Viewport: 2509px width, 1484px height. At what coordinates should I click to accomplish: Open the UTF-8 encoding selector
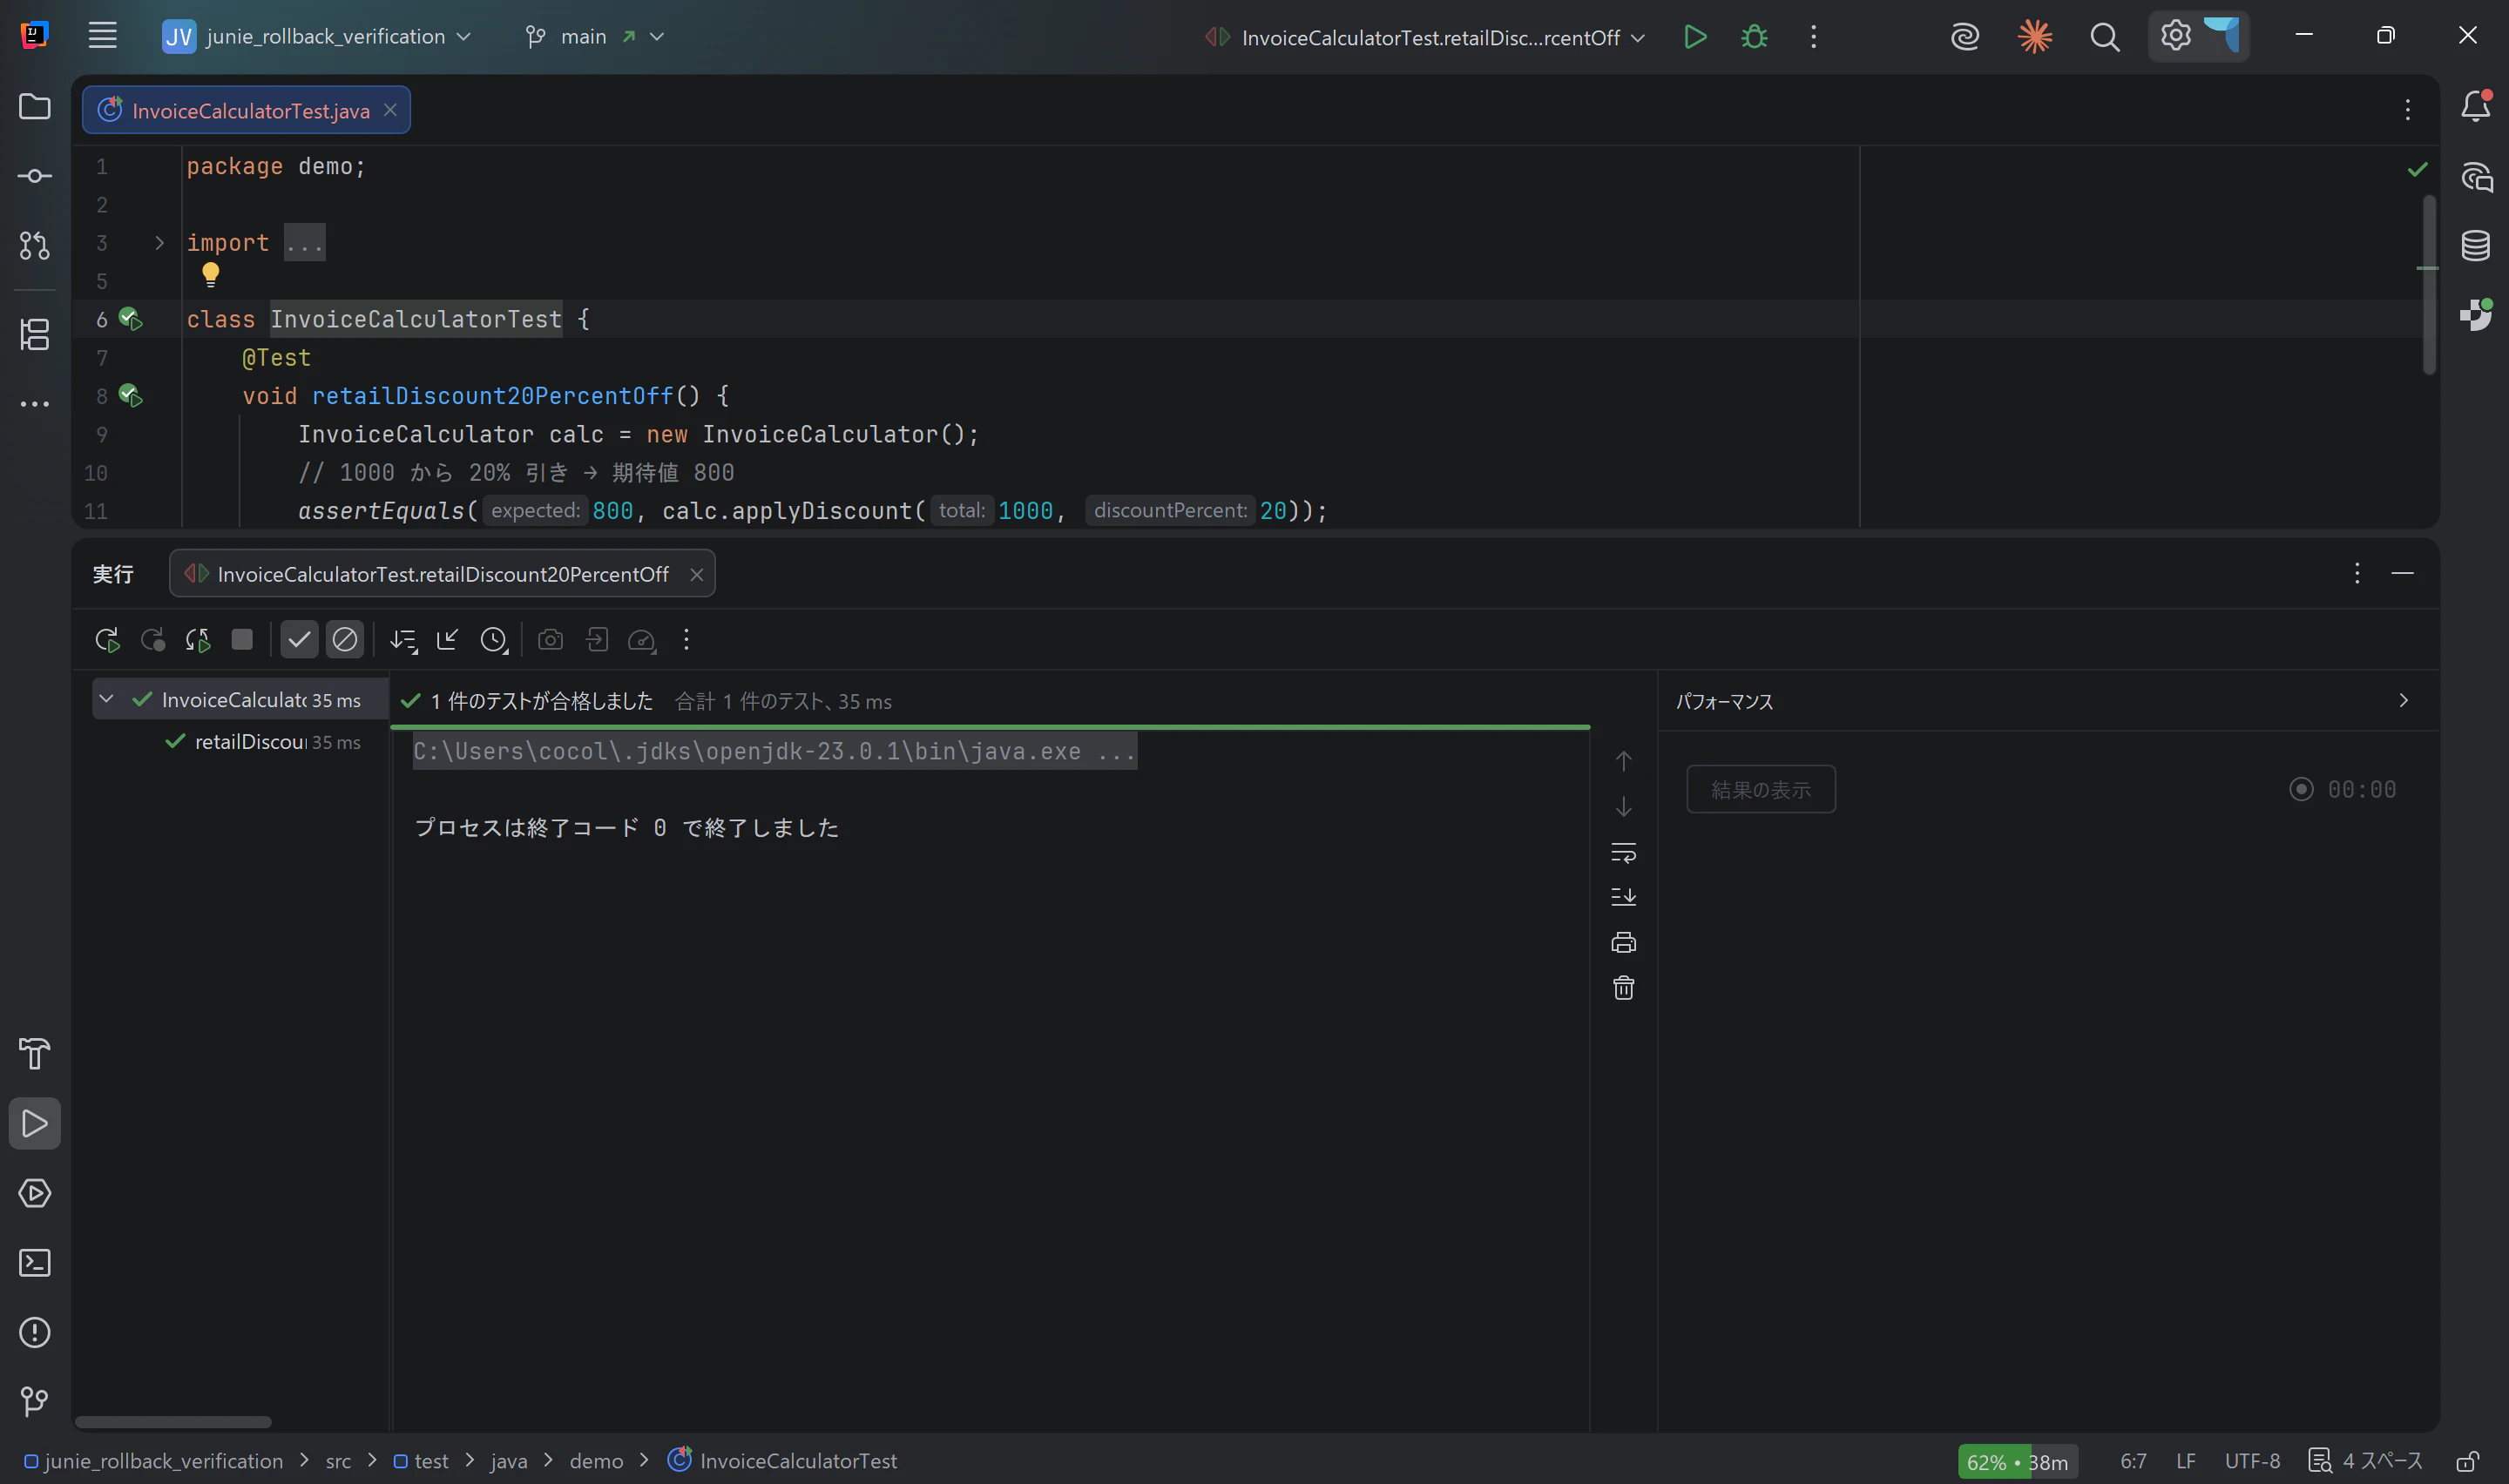point(2252,1461)
